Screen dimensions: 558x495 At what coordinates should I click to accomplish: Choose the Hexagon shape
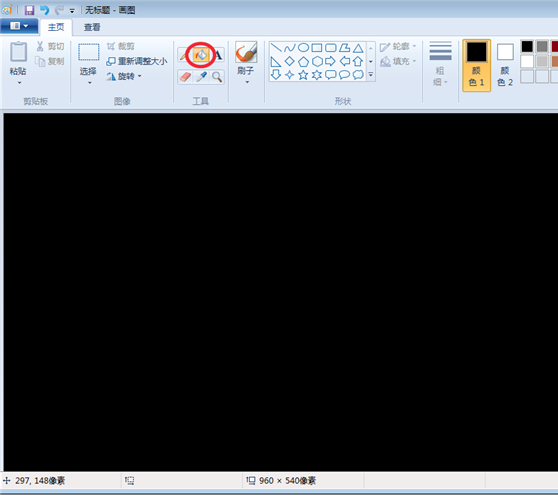(317, 62)
